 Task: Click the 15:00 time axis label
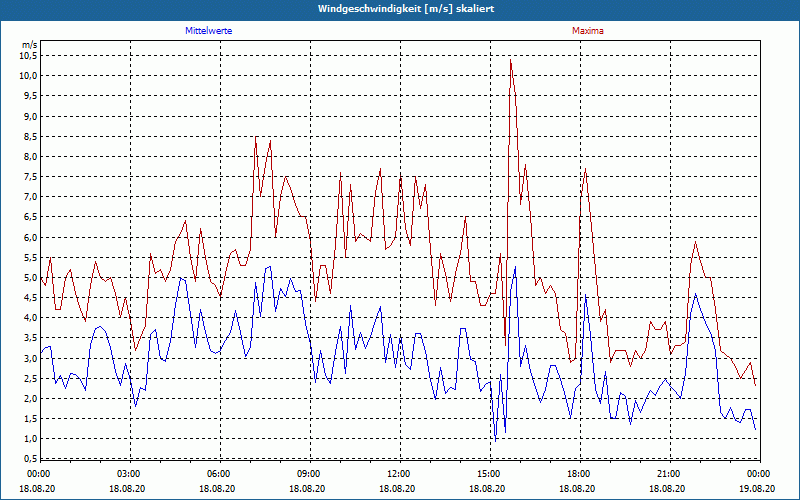pos(487,474)
